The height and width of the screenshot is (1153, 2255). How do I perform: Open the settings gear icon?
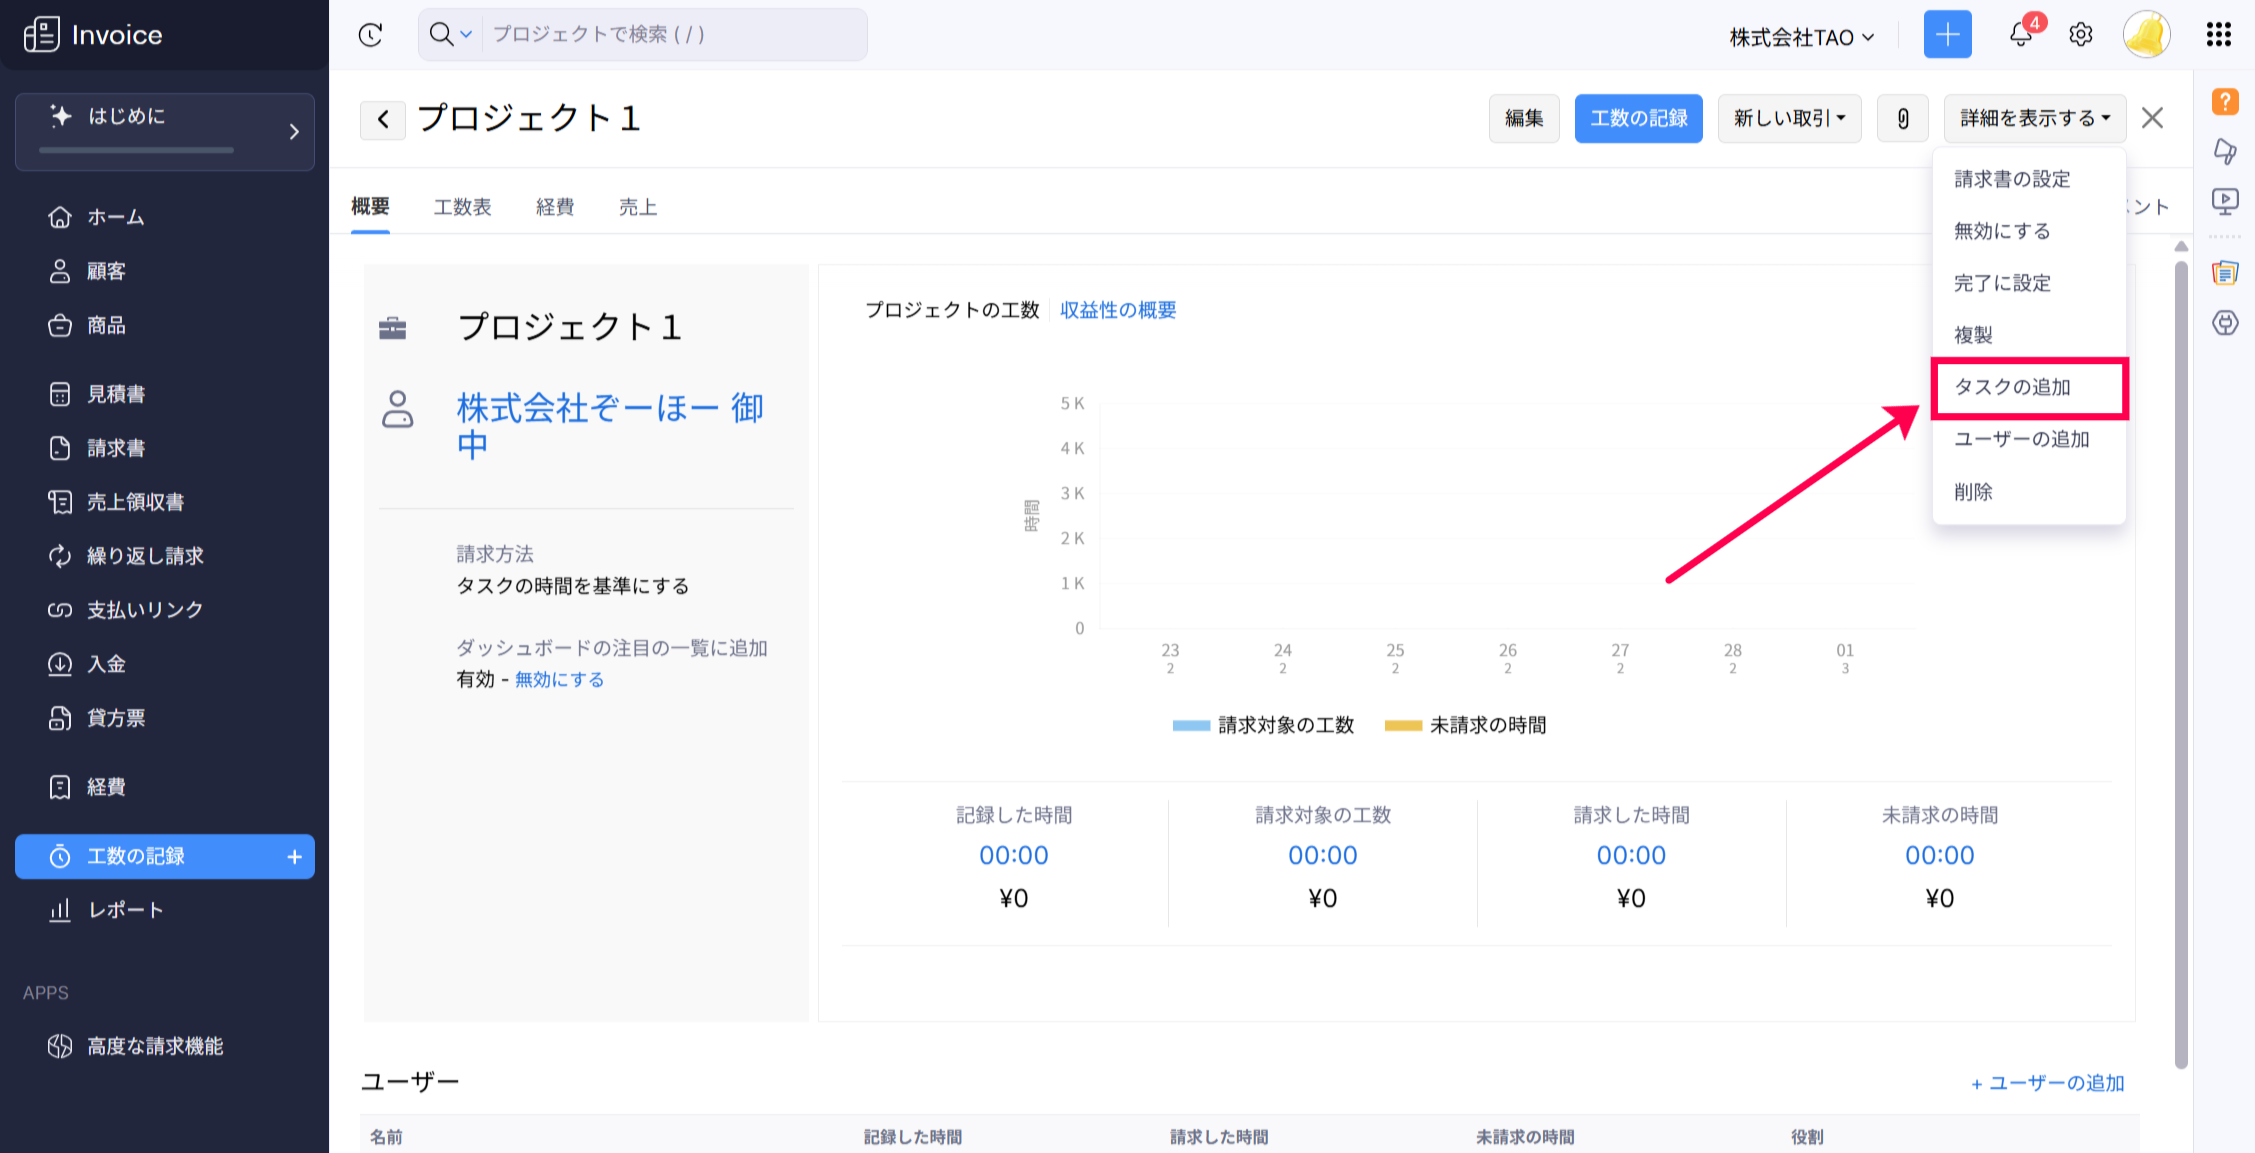pos(2081,35)
